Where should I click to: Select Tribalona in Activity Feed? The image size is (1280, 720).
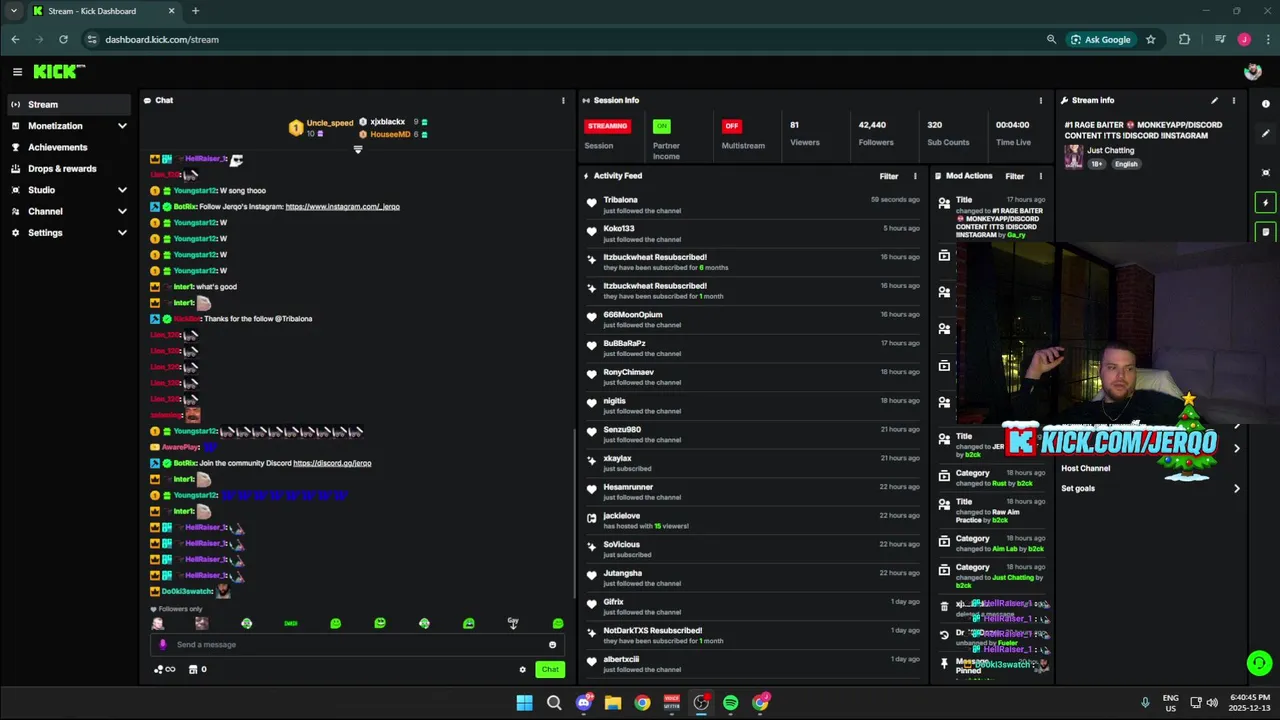click(620, 200)
